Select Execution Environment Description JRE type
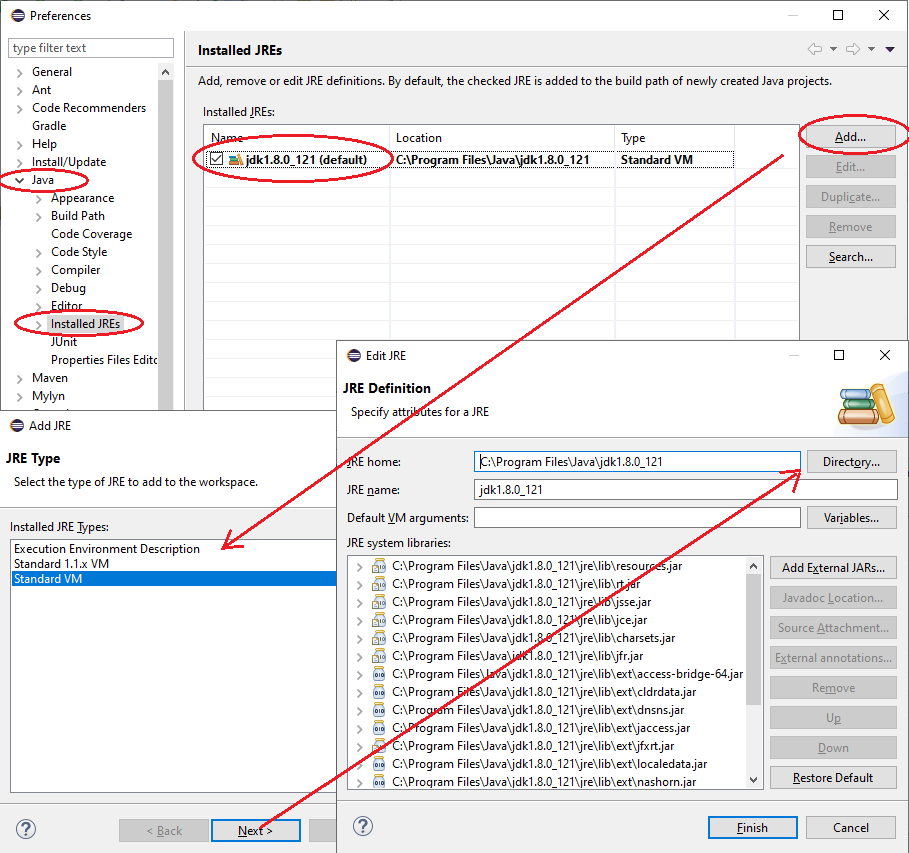The height and width of the screenshot is (853, 909). (x=107, y=549)
